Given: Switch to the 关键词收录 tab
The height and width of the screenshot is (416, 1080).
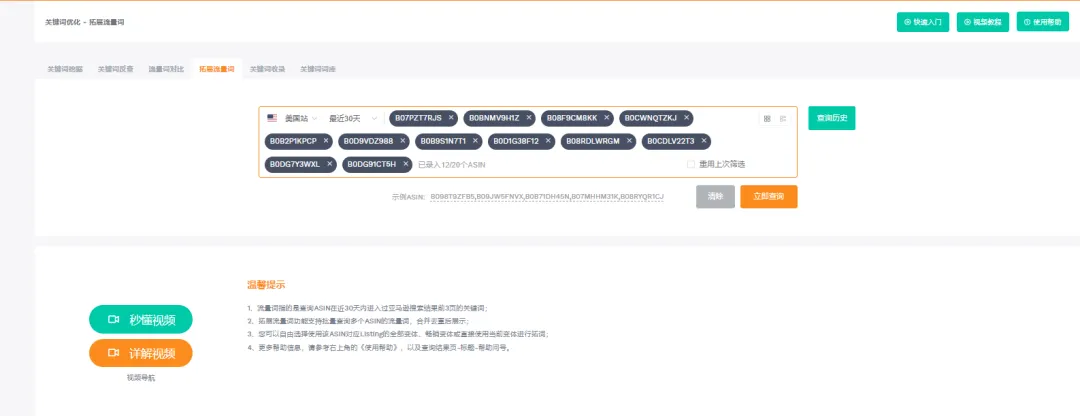Looking at the screenshot, I should [267, 69].
